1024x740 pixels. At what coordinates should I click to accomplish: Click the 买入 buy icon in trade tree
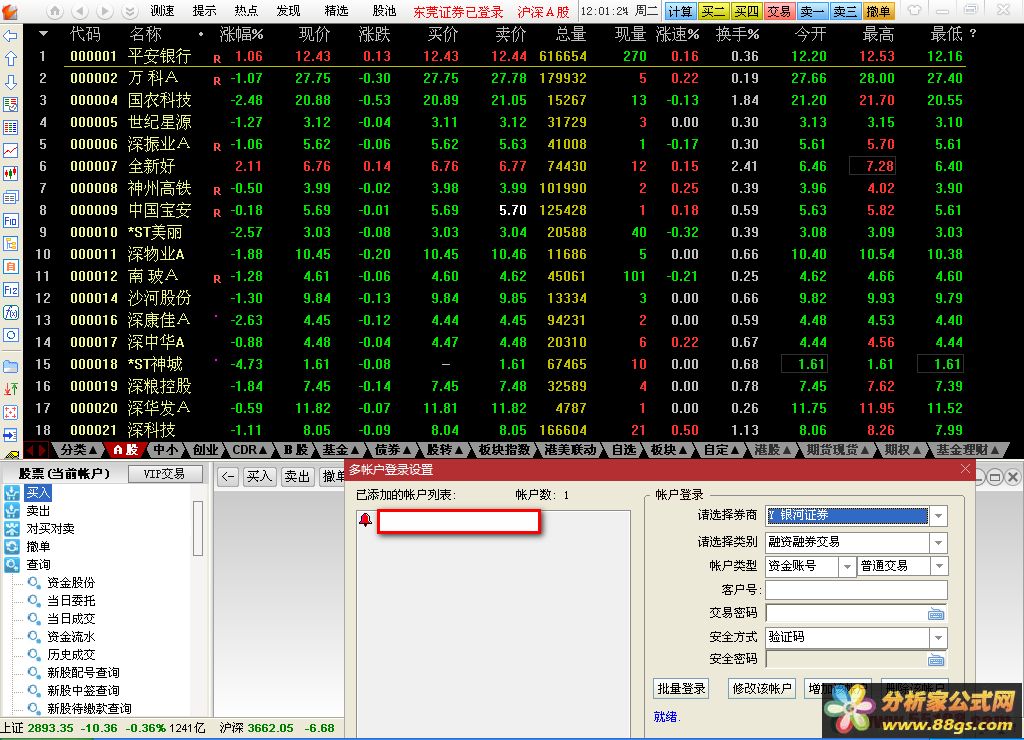pyautogui.click(x=12, y=493)
